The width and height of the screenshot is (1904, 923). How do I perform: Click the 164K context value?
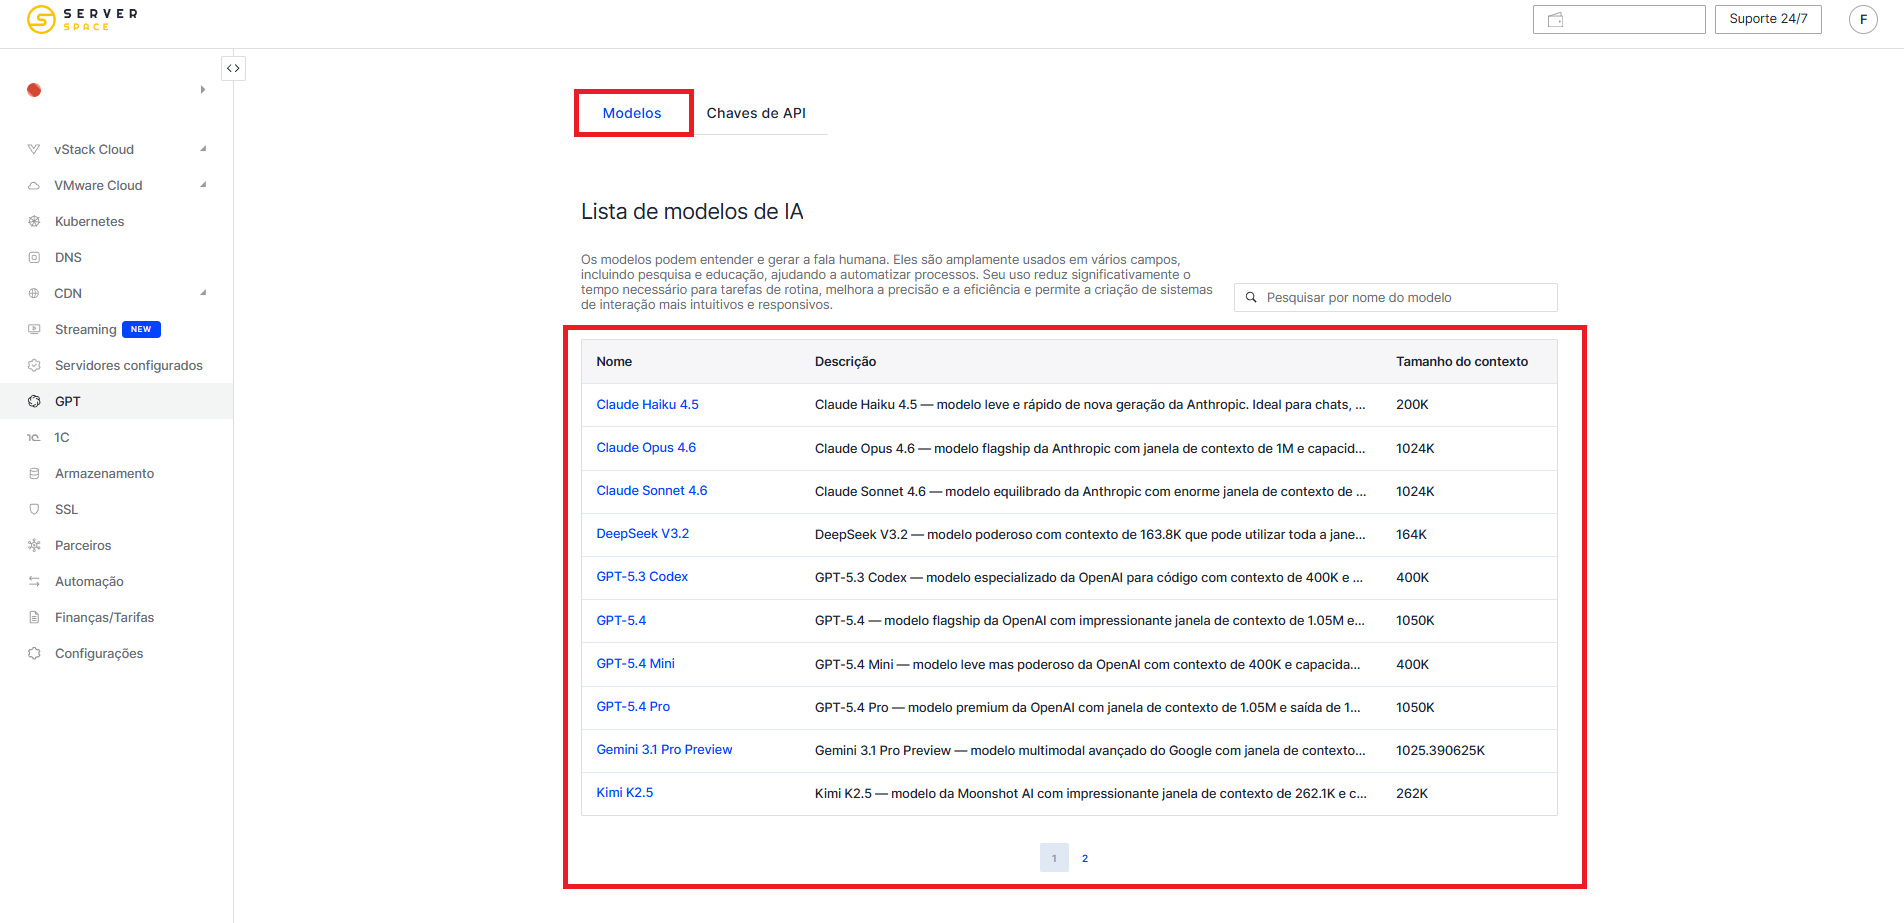pyautogui.click(x=1411, y=534)
